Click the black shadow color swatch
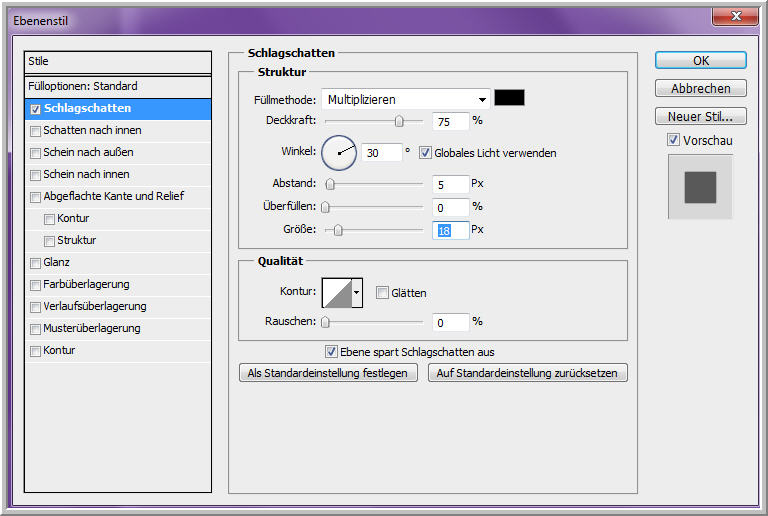768x516 pixels. point(509,97)
